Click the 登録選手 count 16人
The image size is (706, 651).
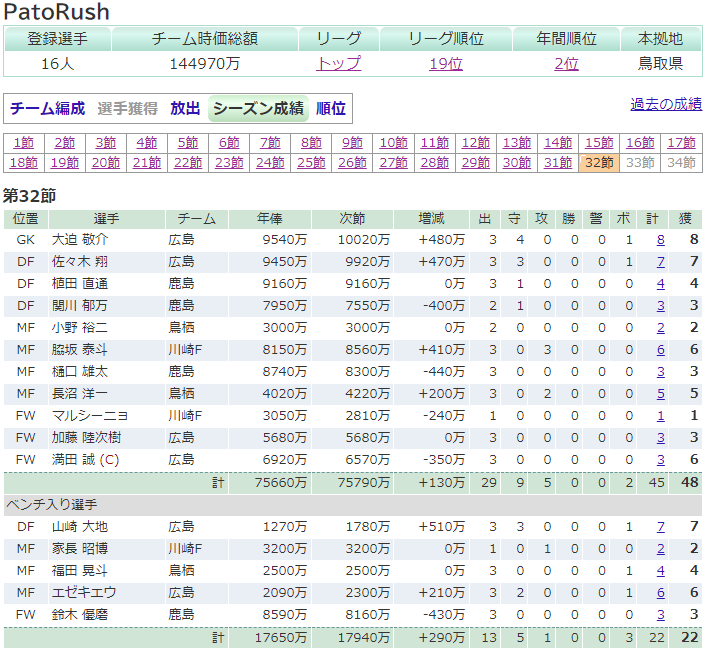58,63
